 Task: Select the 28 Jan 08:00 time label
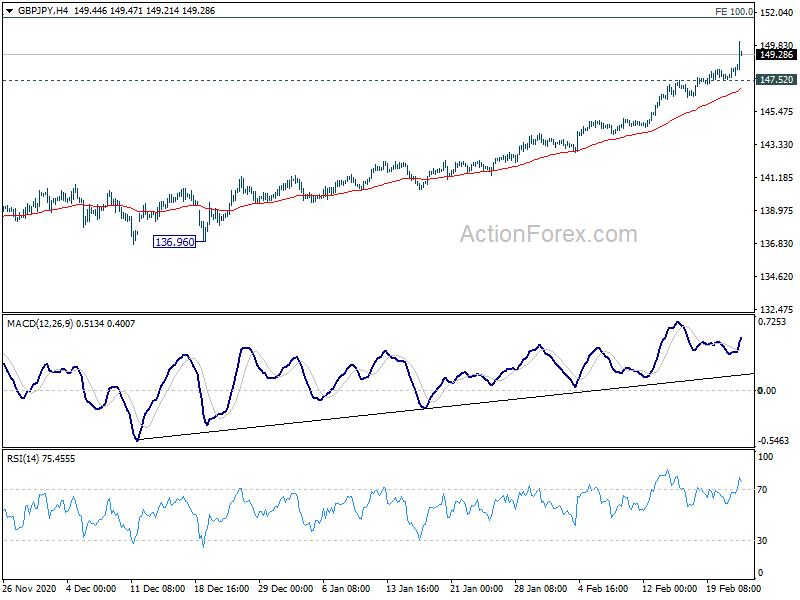coord(540,589)
